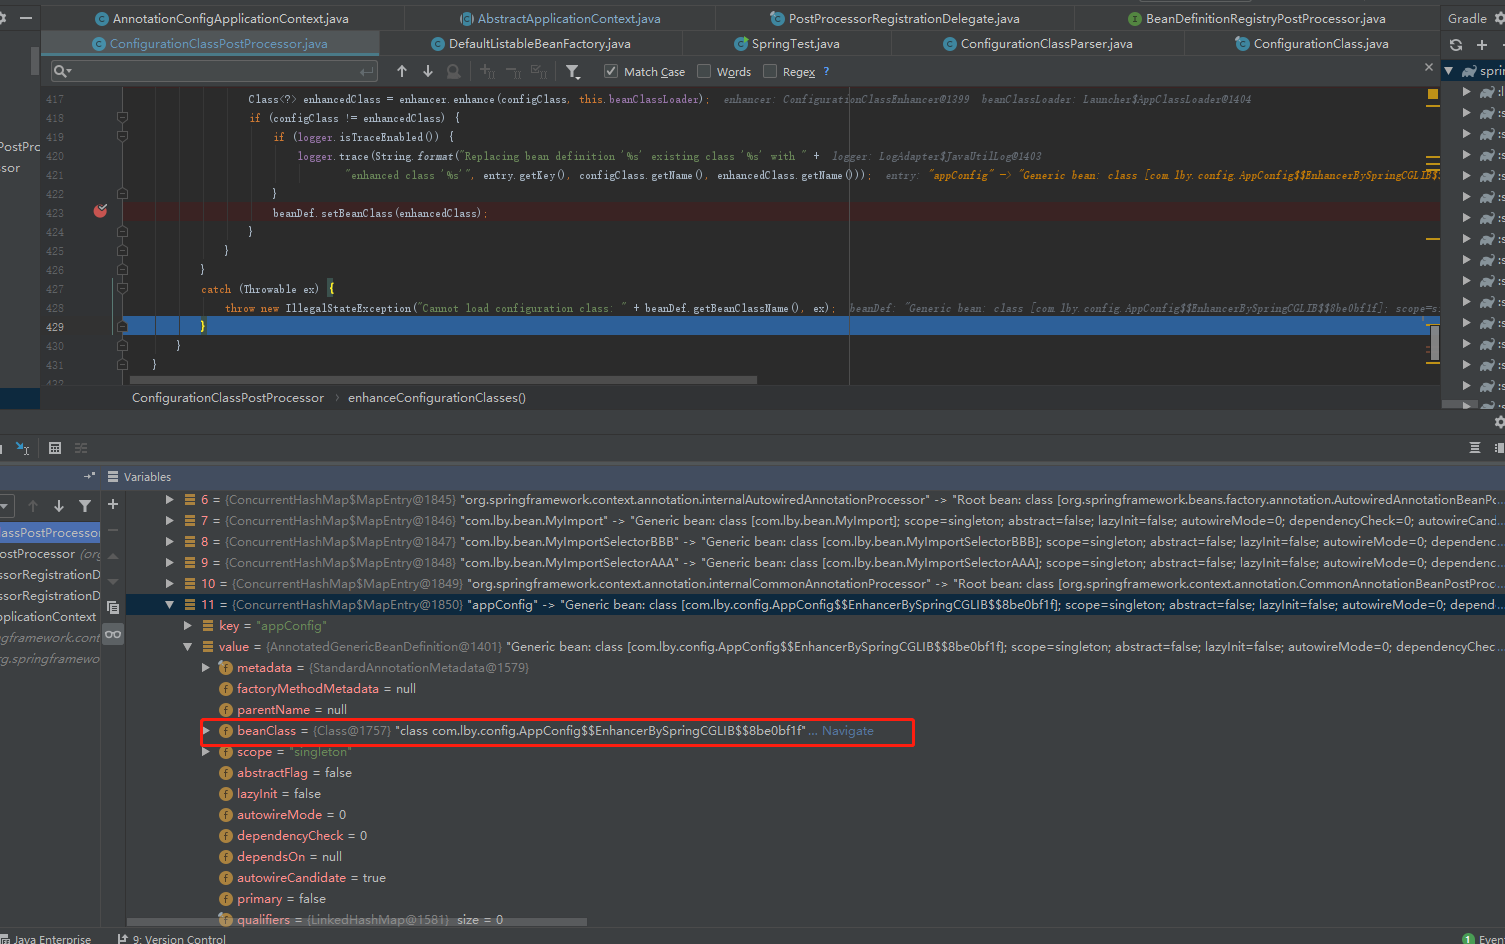Click the Run to Cursor icon
Image resolution: width=1505 pixels, height=944 pixels.
point(22,448)
